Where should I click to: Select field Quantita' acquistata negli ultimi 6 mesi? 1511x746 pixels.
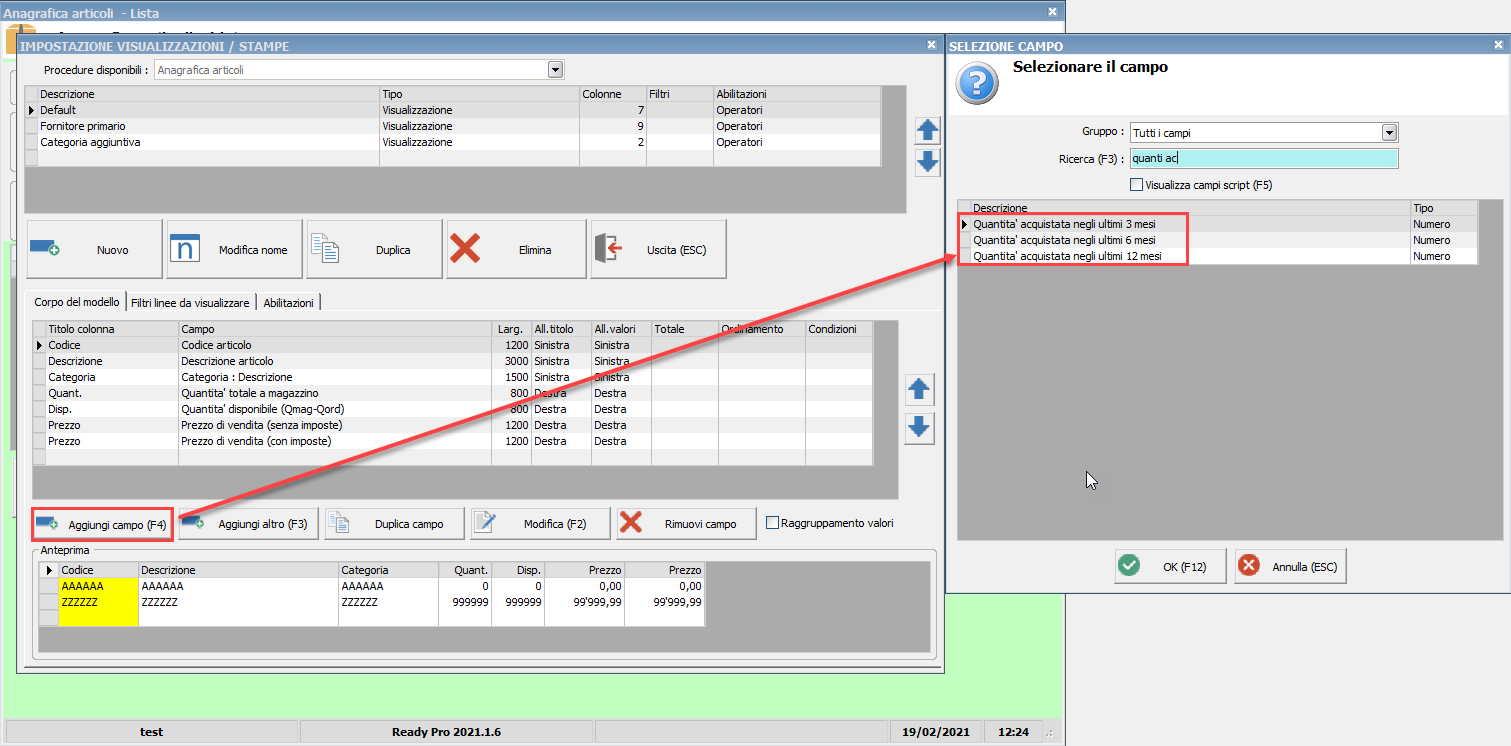[1217, 240]
